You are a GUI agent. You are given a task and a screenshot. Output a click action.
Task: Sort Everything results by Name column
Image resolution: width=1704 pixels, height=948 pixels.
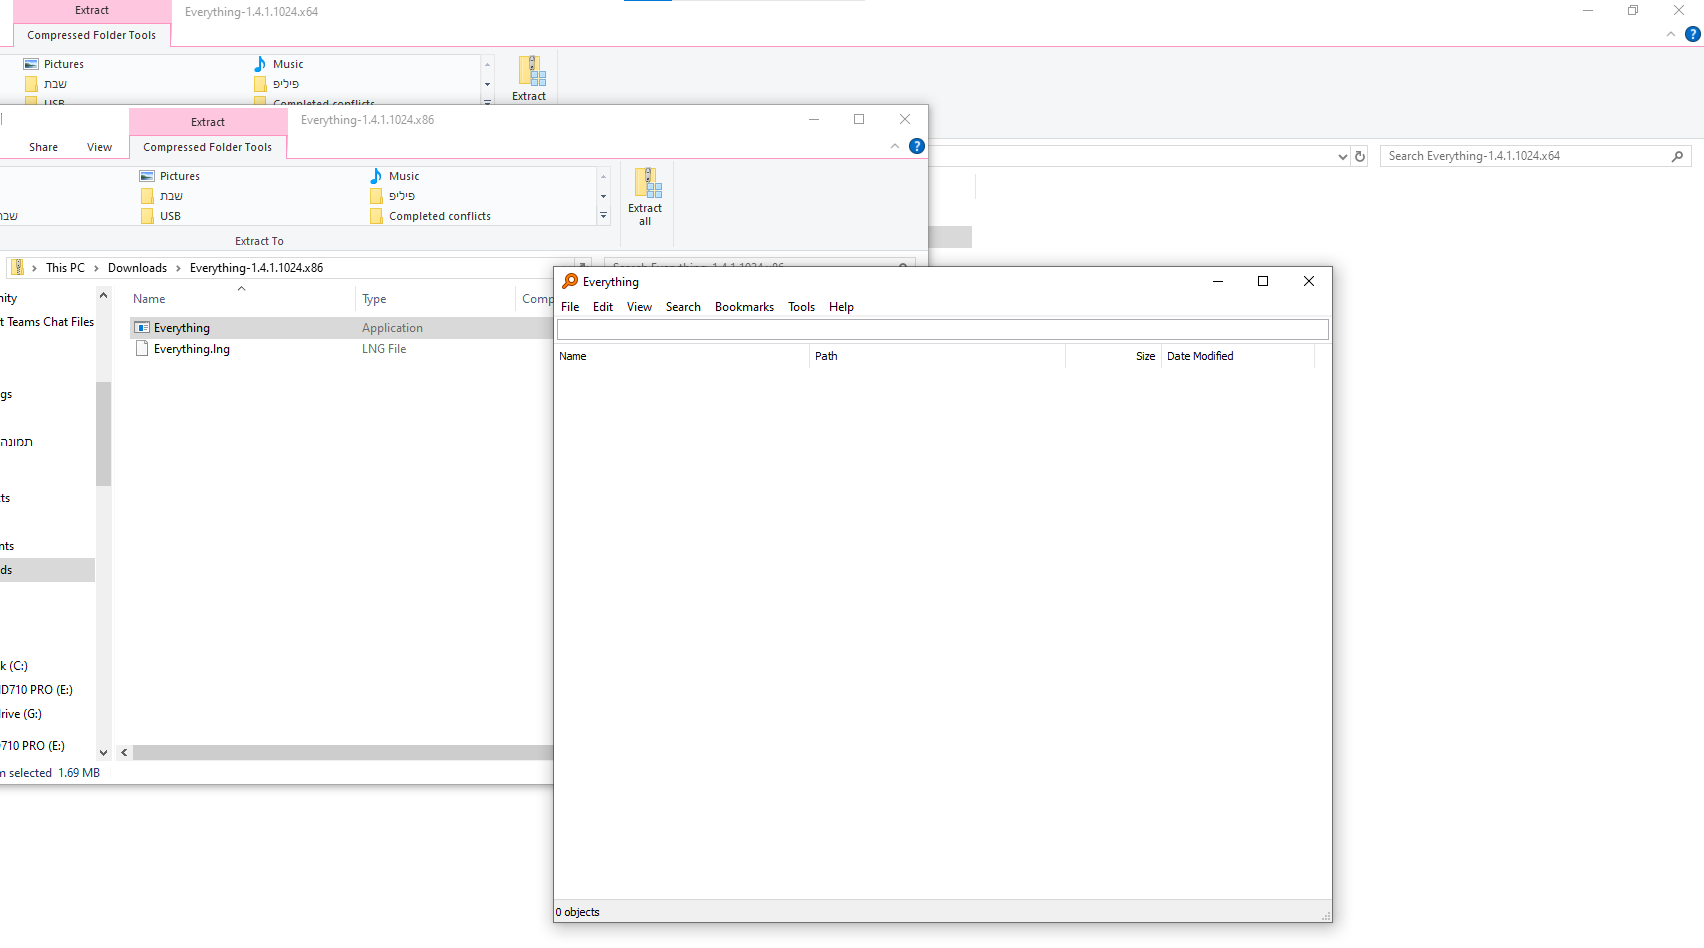click(682, 356)
